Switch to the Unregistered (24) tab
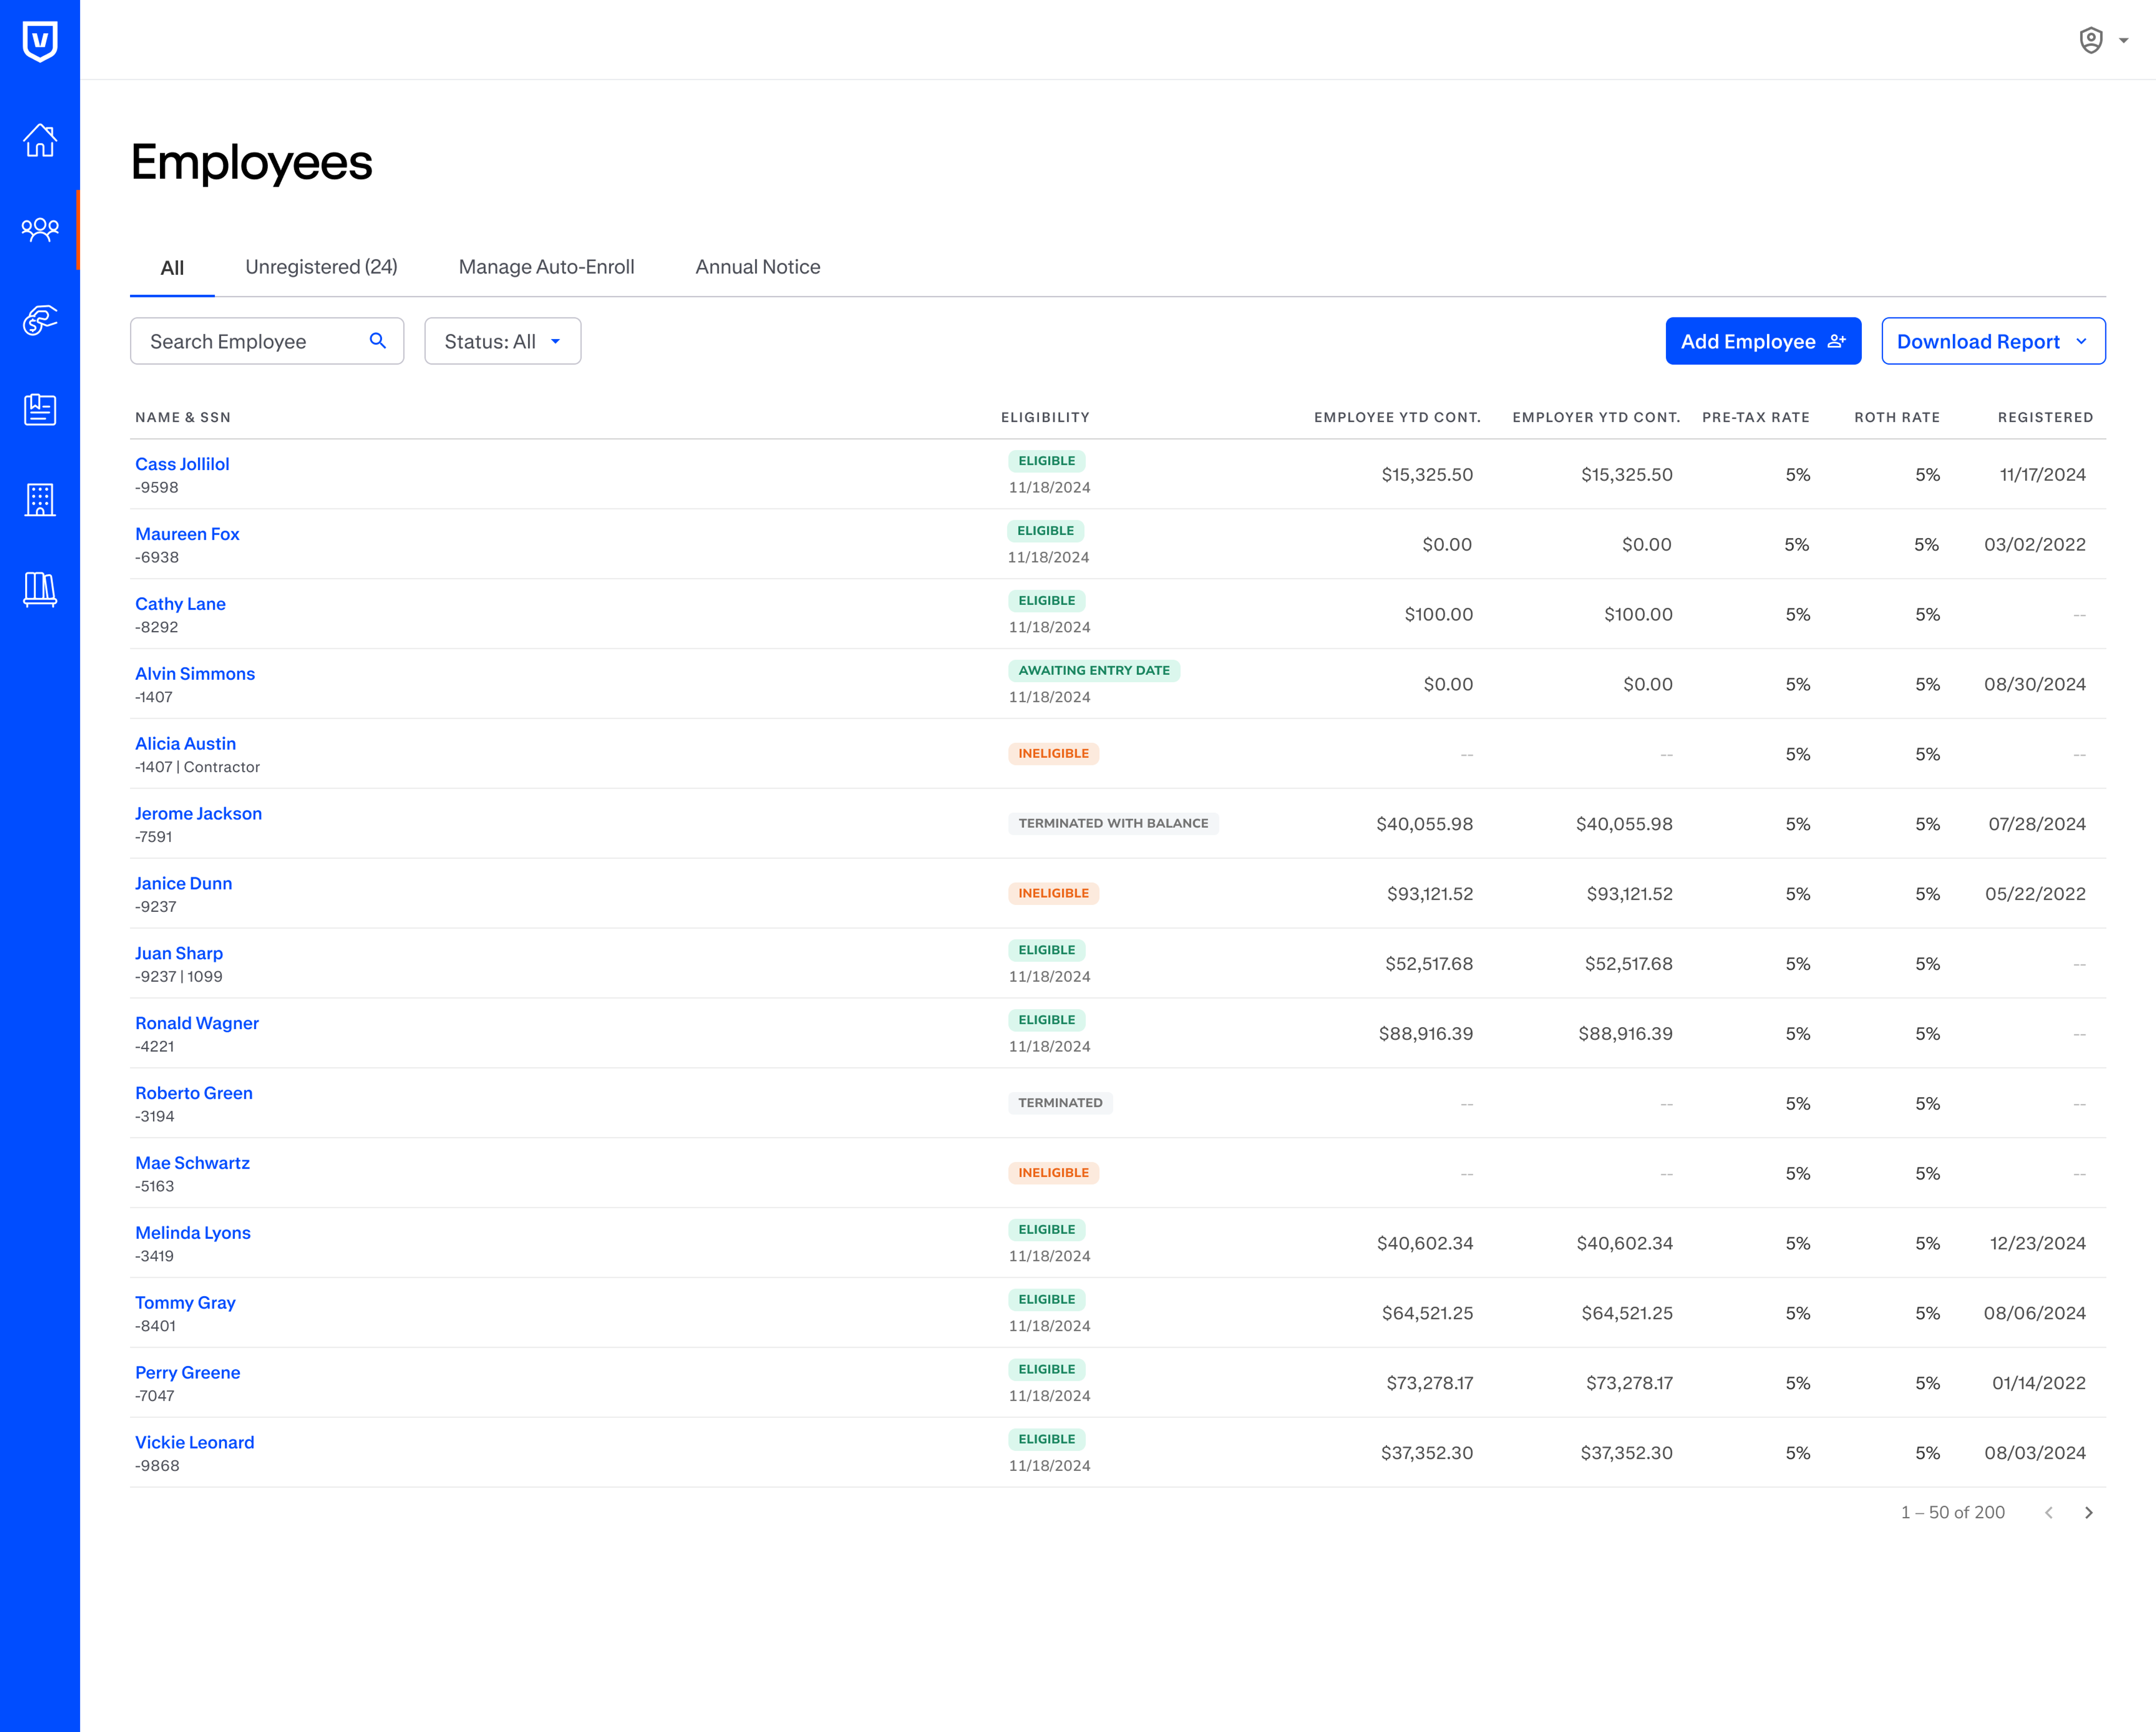Screen dimensions: 2156x1732 [321, 267]
